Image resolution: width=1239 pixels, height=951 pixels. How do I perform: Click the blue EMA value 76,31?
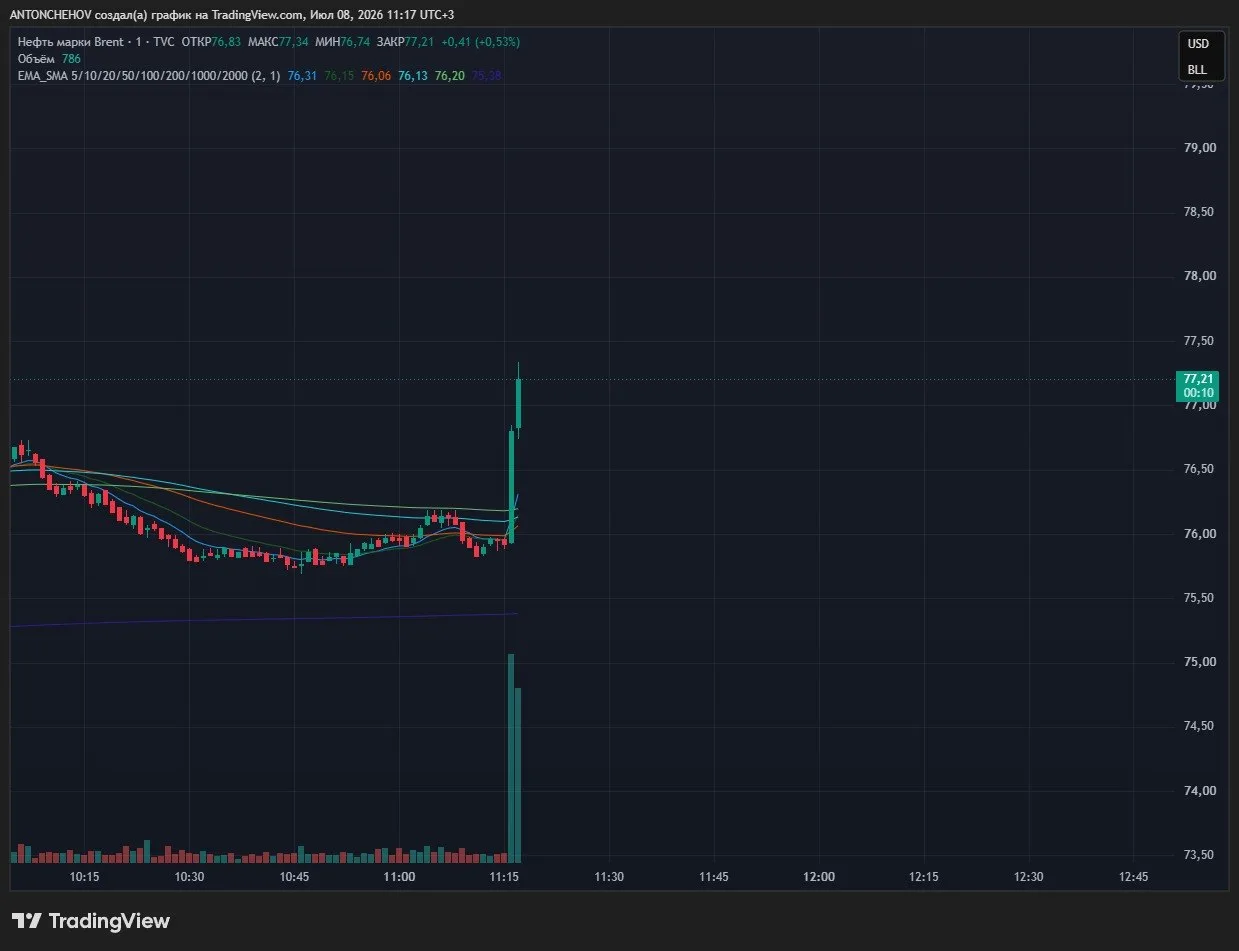[x=302, y=76]
